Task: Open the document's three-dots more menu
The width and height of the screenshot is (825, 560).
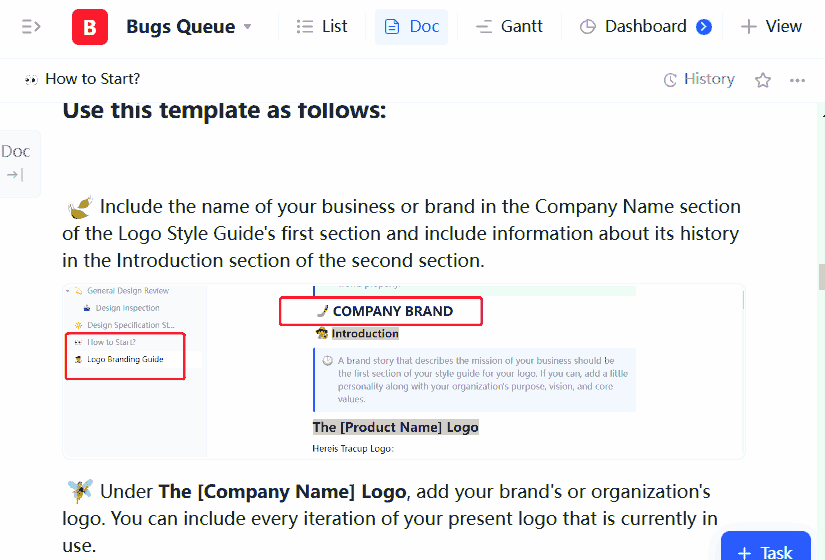Action: (x=797, y=80)
